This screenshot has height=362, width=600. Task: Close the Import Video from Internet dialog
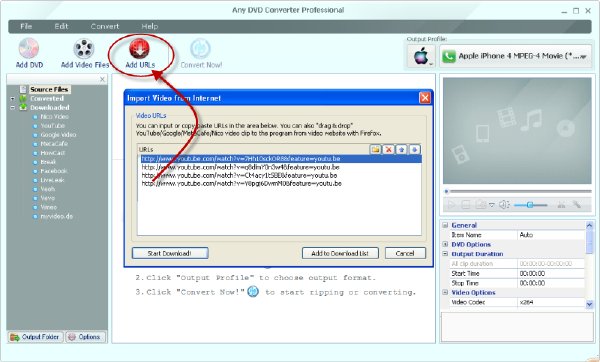click(425, 98)
